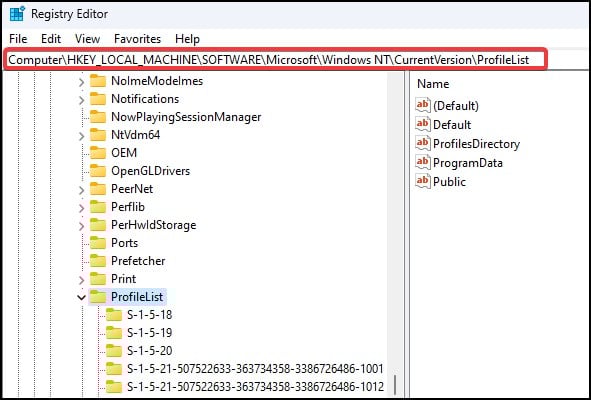This screenshot has width=591, height=400.
Task: Open the View menu
Action: 87,39
